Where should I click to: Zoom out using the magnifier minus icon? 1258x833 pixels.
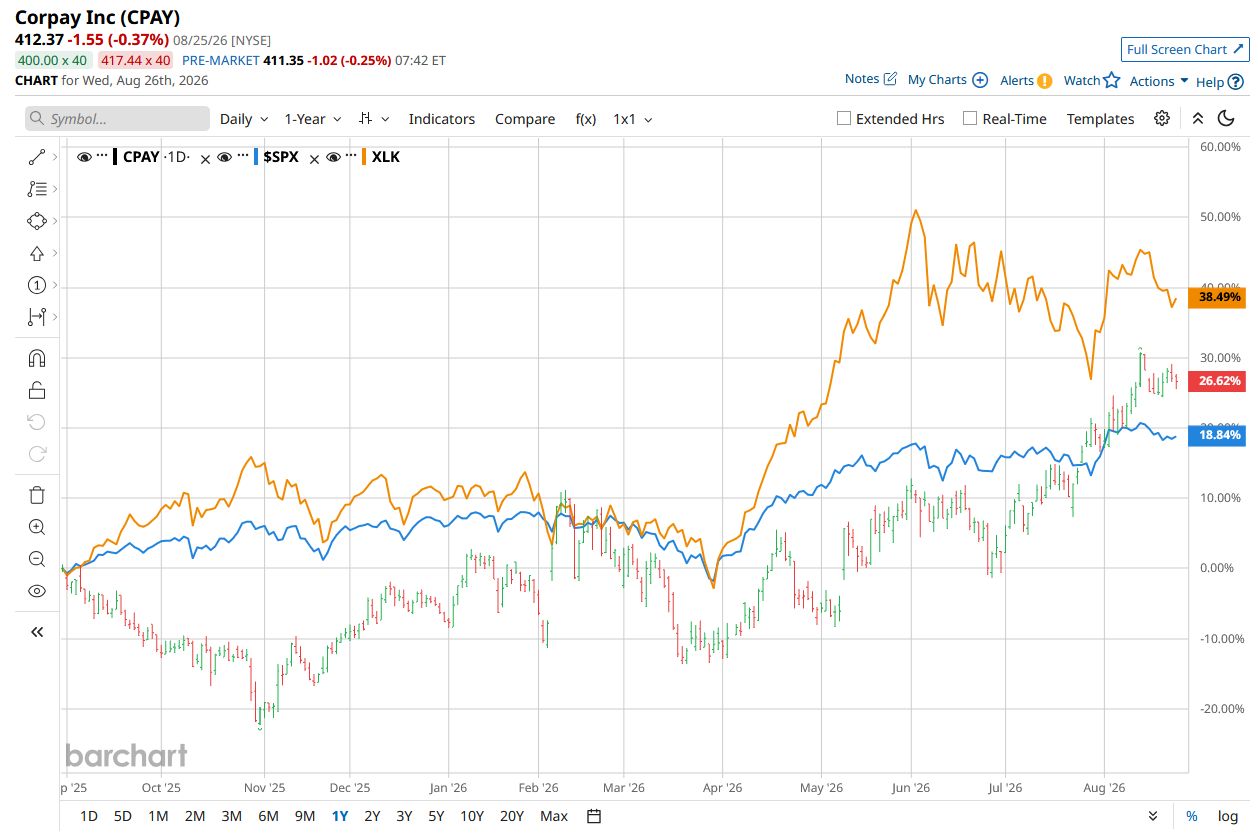[x=37, y=559]
